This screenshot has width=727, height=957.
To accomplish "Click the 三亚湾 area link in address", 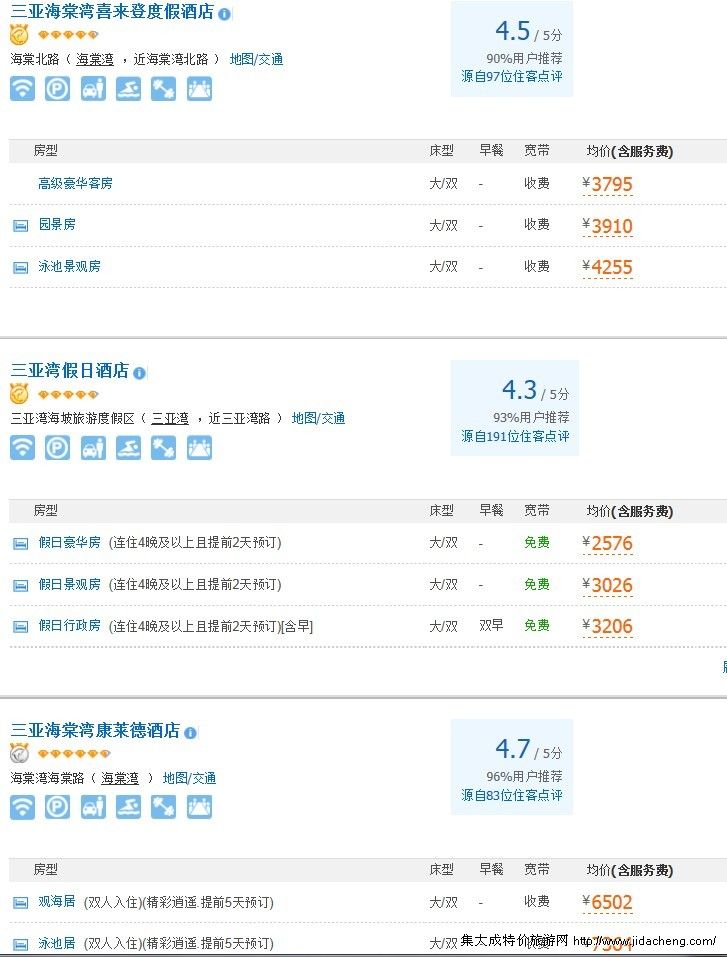I will pos(170,418).
